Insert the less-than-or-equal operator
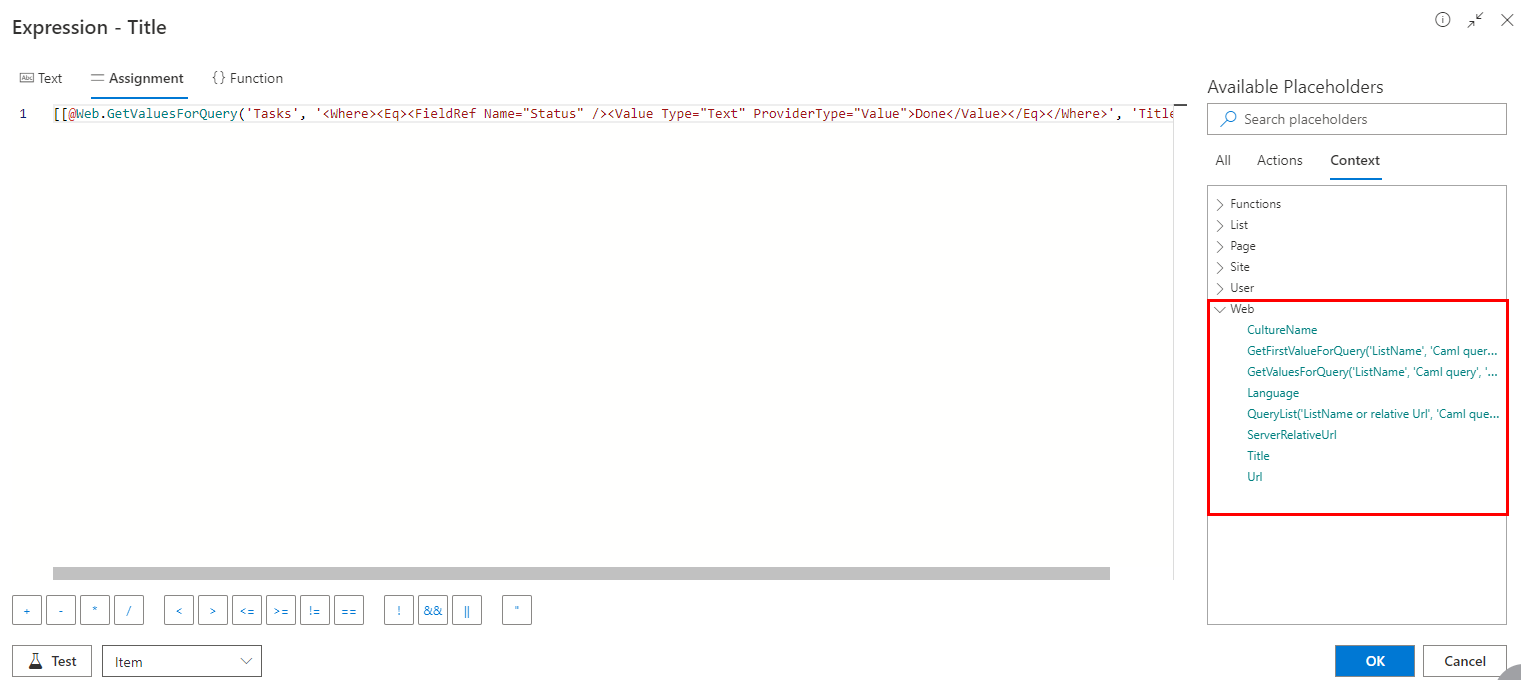The height and width of the screenshot is (680, 1521). (x=247, y=610)
